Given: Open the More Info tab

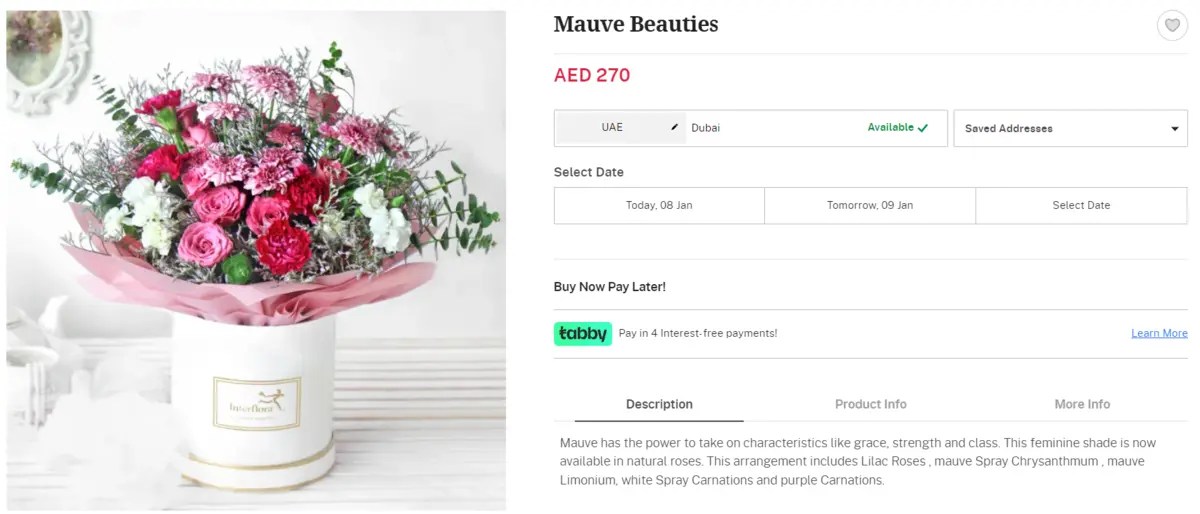Looking at the screenshot, I should (1082, 404).
